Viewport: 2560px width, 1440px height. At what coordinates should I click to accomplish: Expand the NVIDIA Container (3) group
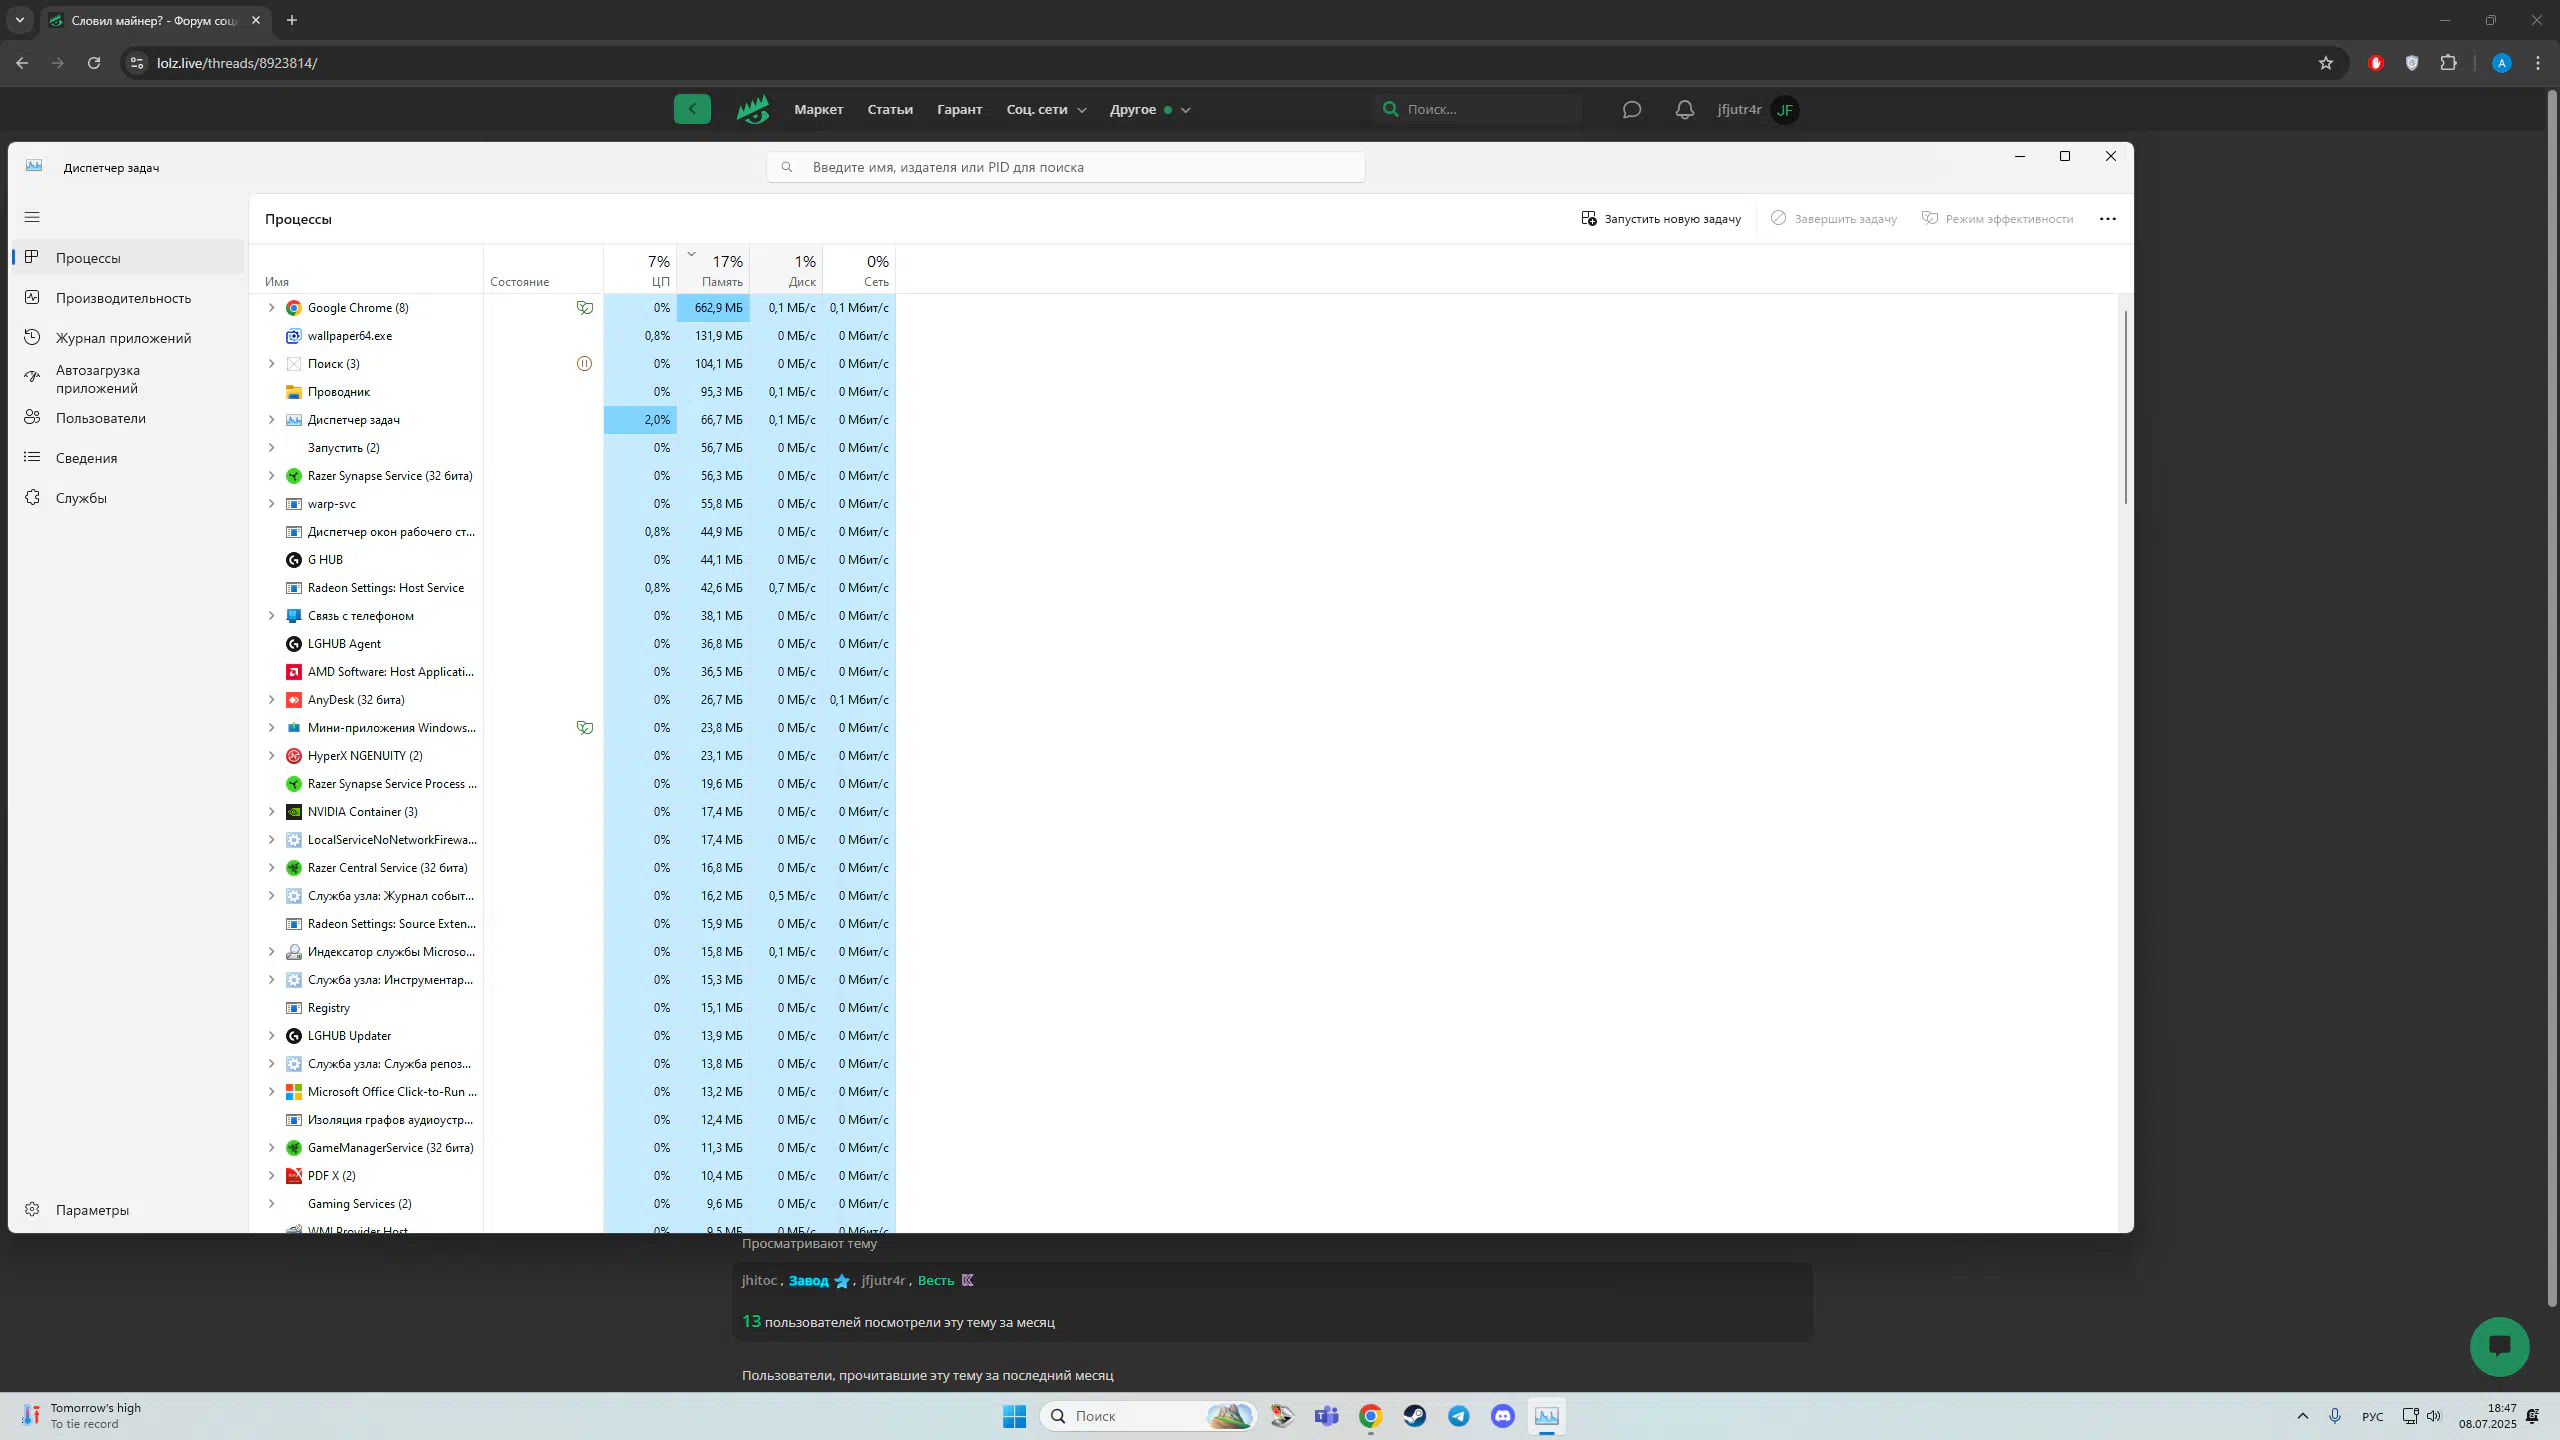pyautogui.click(x=271, y=812)
